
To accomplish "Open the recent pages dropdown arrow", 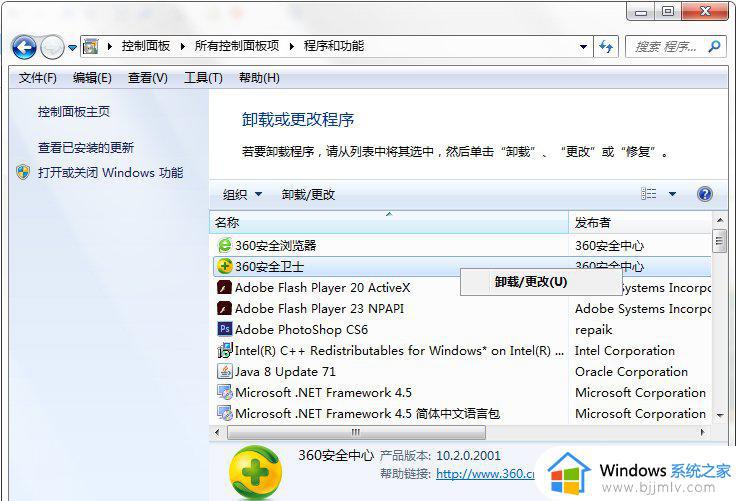I will (x=72, y=47).
